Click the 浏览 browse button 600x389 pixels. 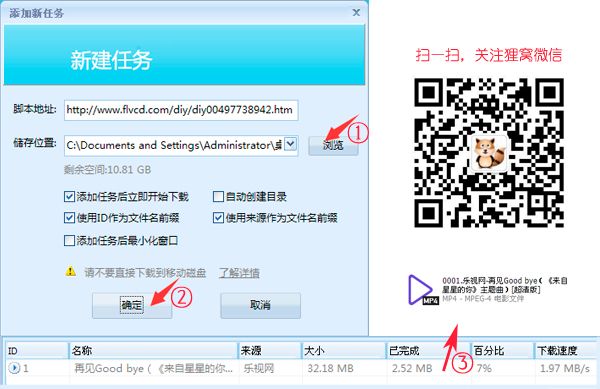tap(333, 145)
